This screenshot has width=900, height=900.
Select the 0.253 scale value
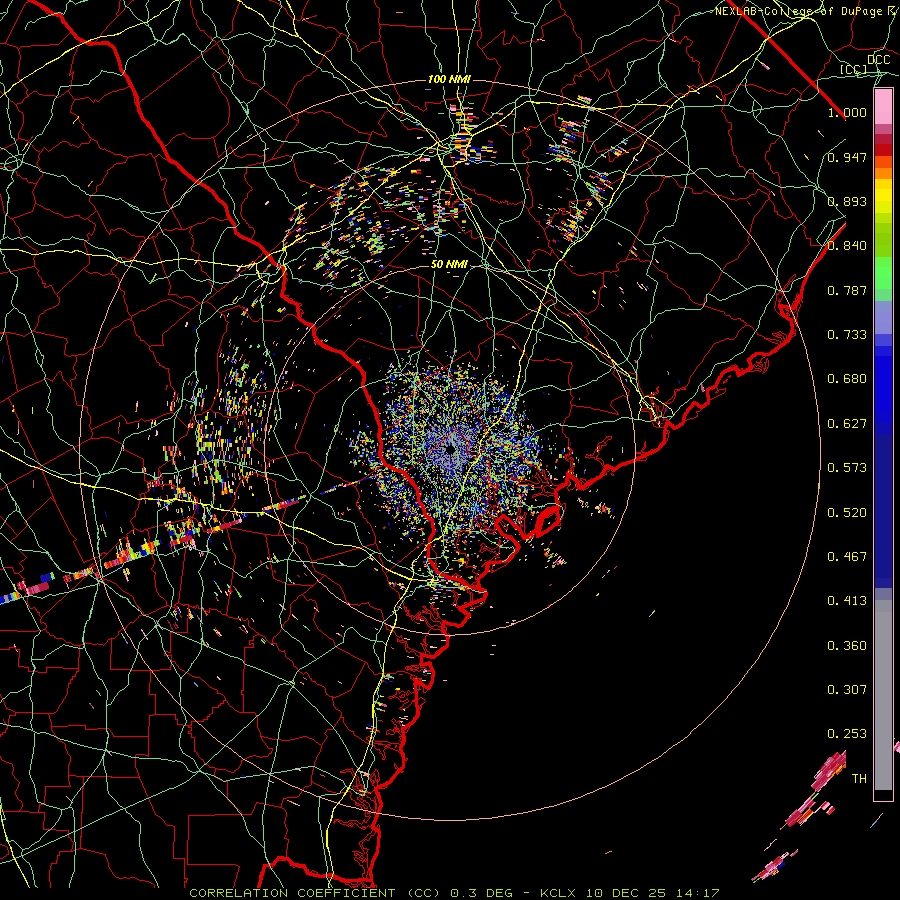(x=847, y=734)
